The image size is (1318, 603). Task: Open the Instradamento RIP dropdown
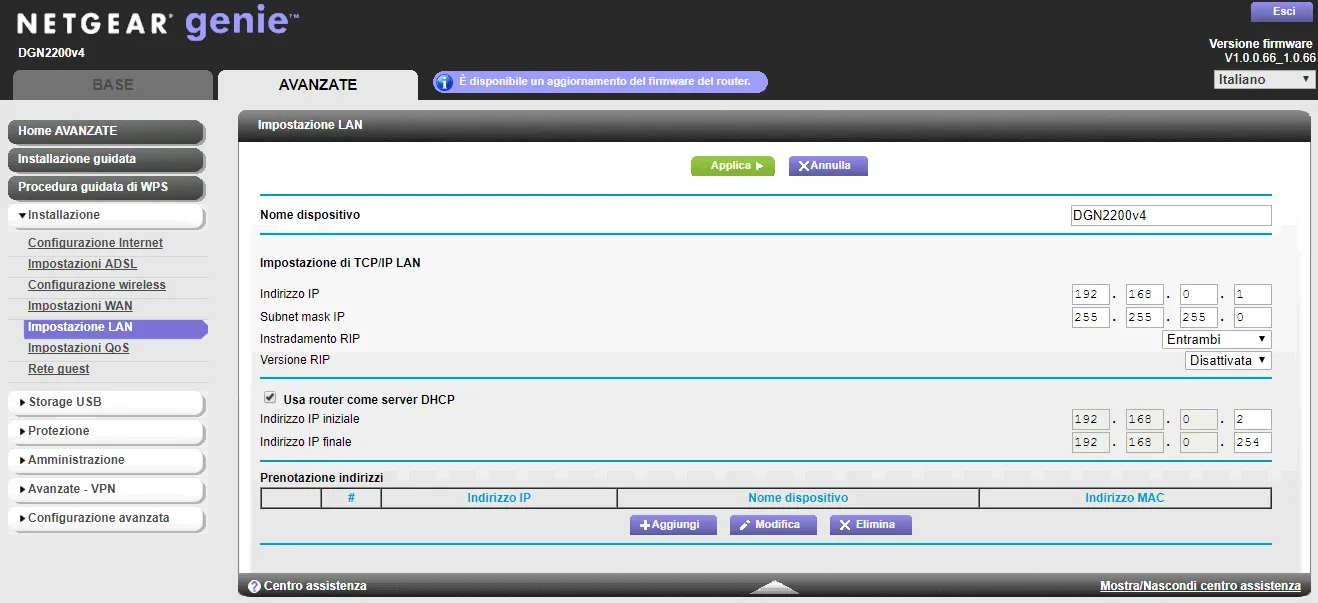tap(1218, 339)
